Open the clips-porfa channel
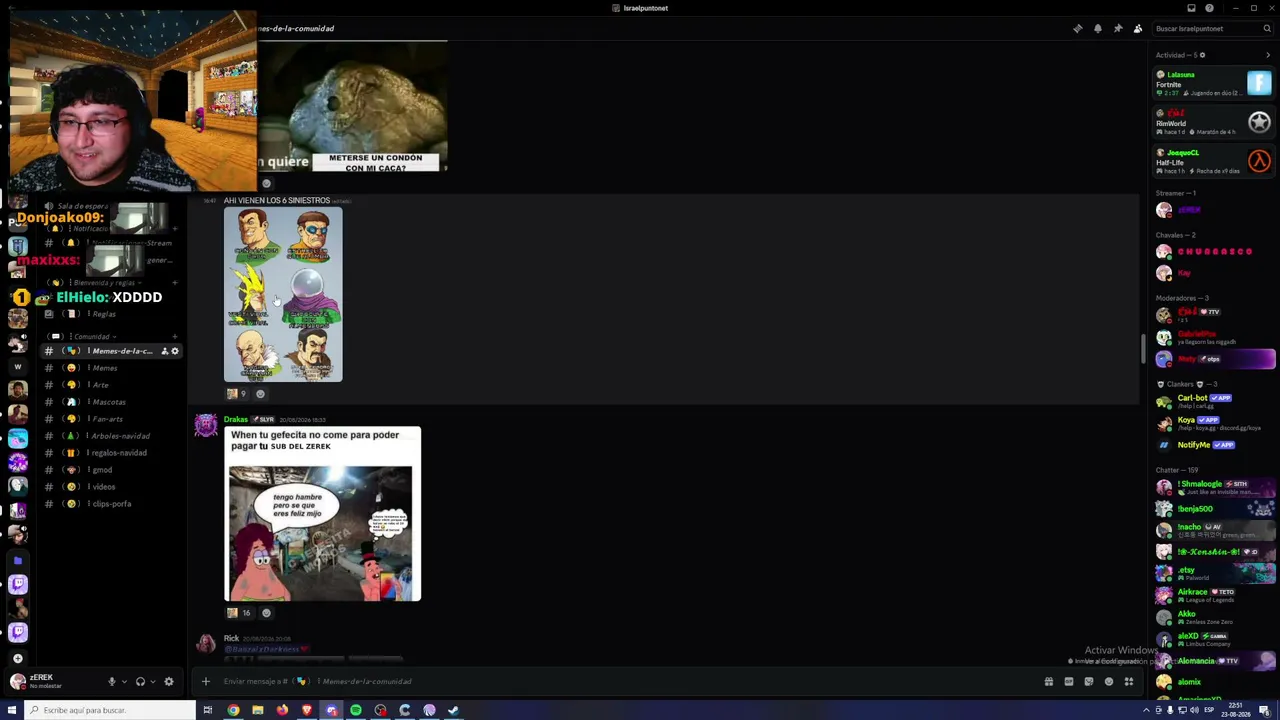This screenshot has width=1280, height=720. [x=112, y=504]
